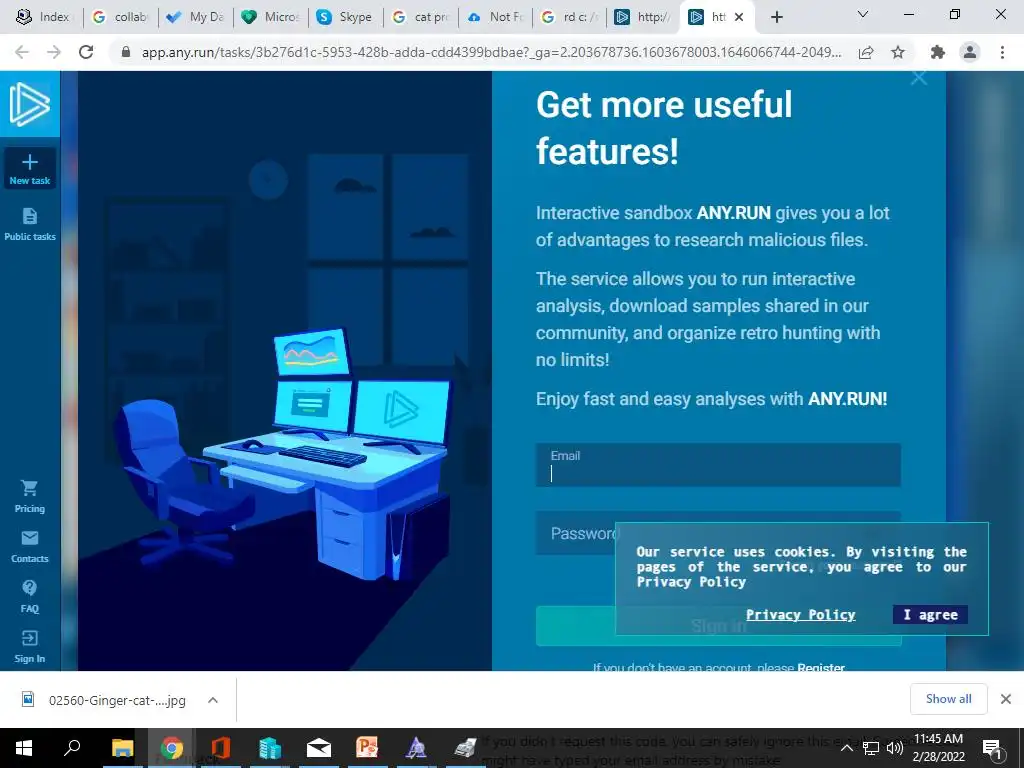Switch to the rd c: Google tab

569,17
